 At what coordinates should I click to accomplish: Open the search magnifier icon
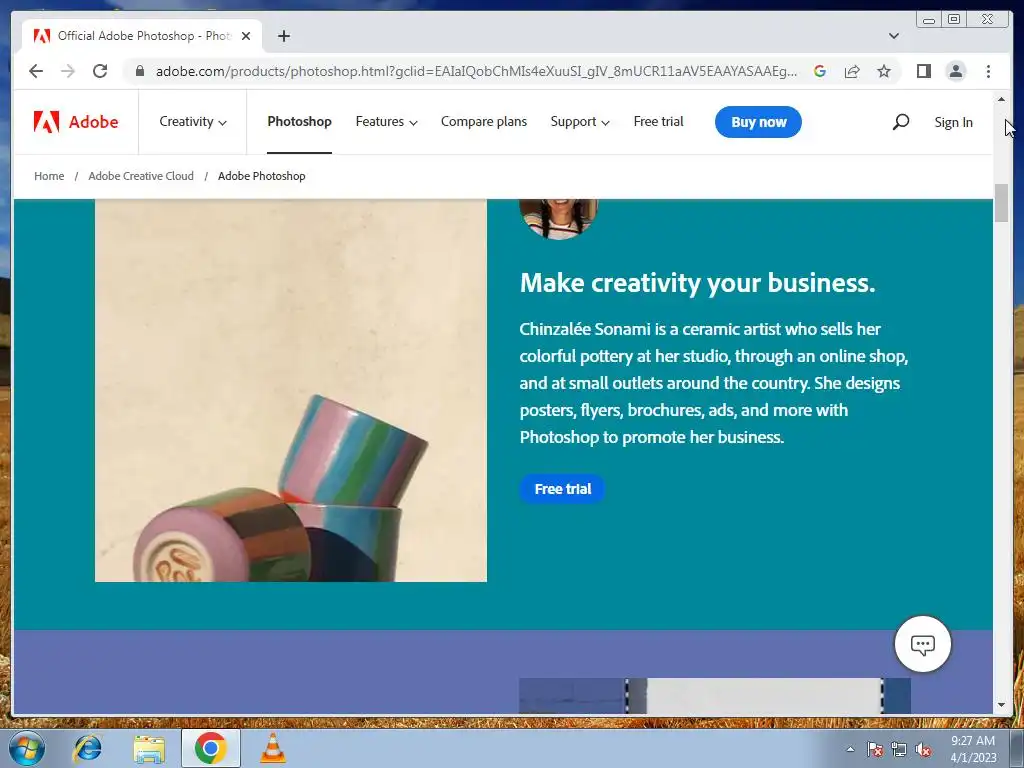pos(901,121)
